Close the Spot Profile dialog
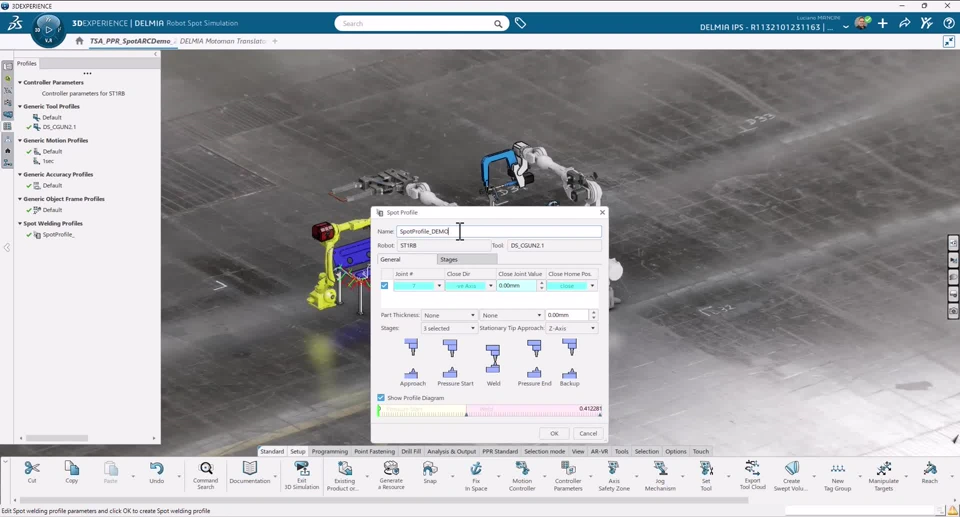 click(x=602, y=212)
